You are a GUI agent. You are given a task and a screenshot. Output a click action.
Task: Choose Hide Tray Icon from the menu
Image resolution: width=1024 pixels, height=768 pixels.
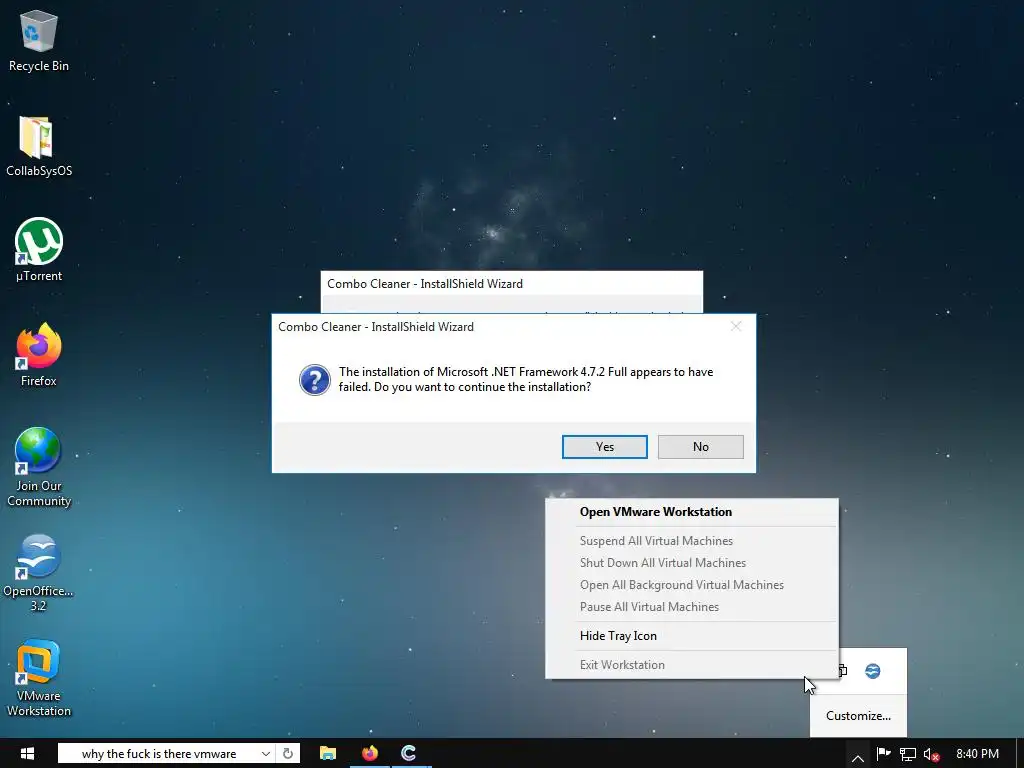692,636
